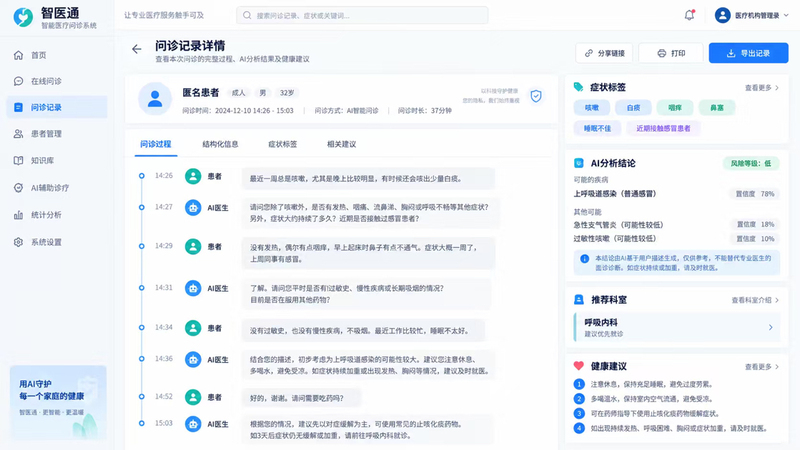Expand the 呼吸内科 department chevron
Image resolution: width=800 pixels, height=450 pixels.
click(770, 327)
